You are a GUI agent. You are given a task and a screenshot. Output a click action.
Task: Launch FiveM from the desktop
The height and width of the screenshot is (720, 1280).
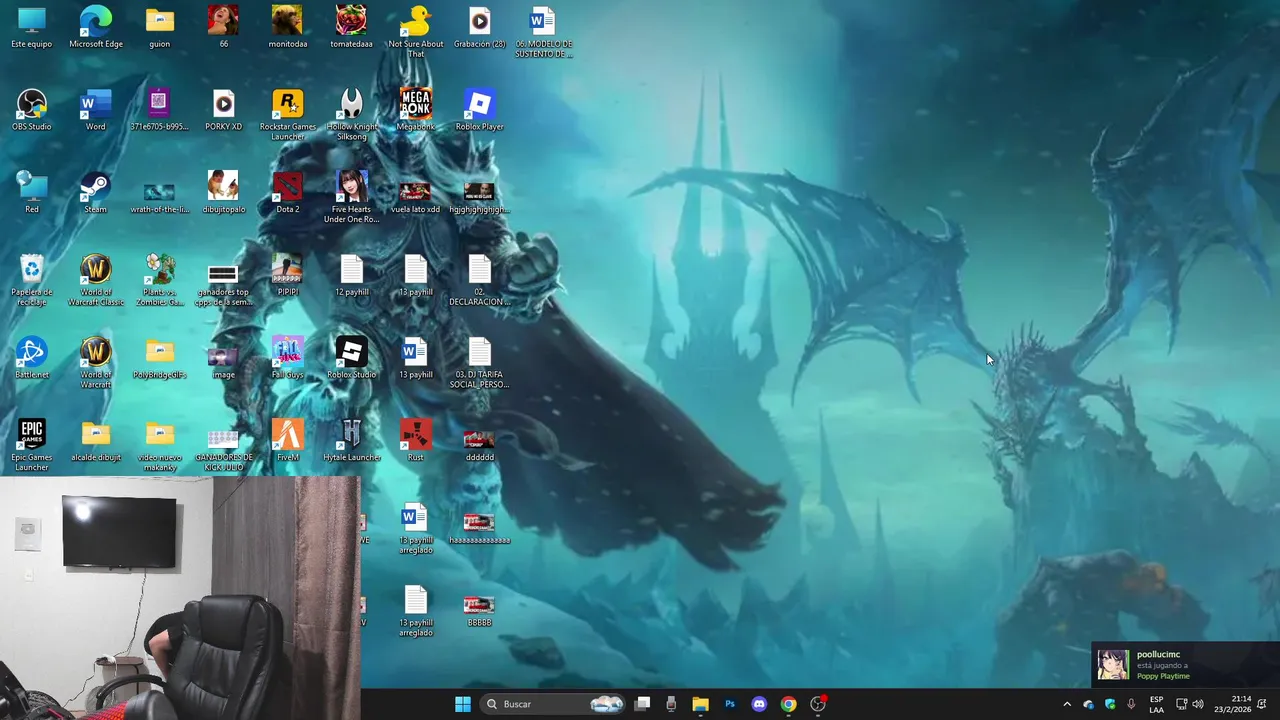coord(288,440)
